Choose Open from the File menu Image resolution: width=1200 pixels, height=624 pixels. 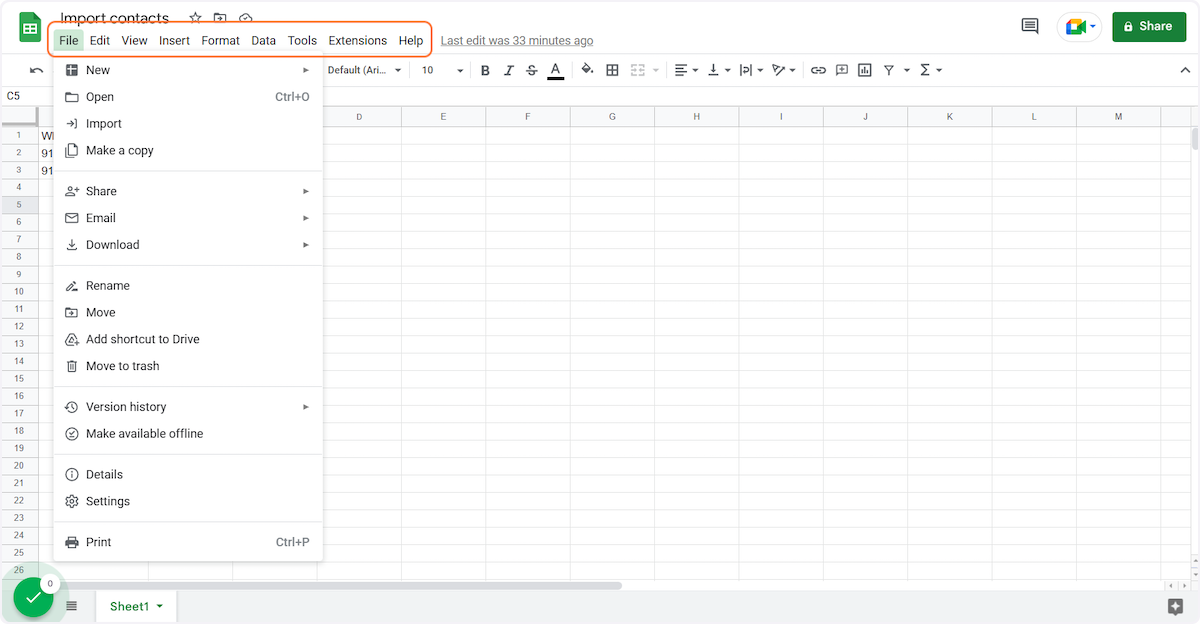tap(188, 97)
